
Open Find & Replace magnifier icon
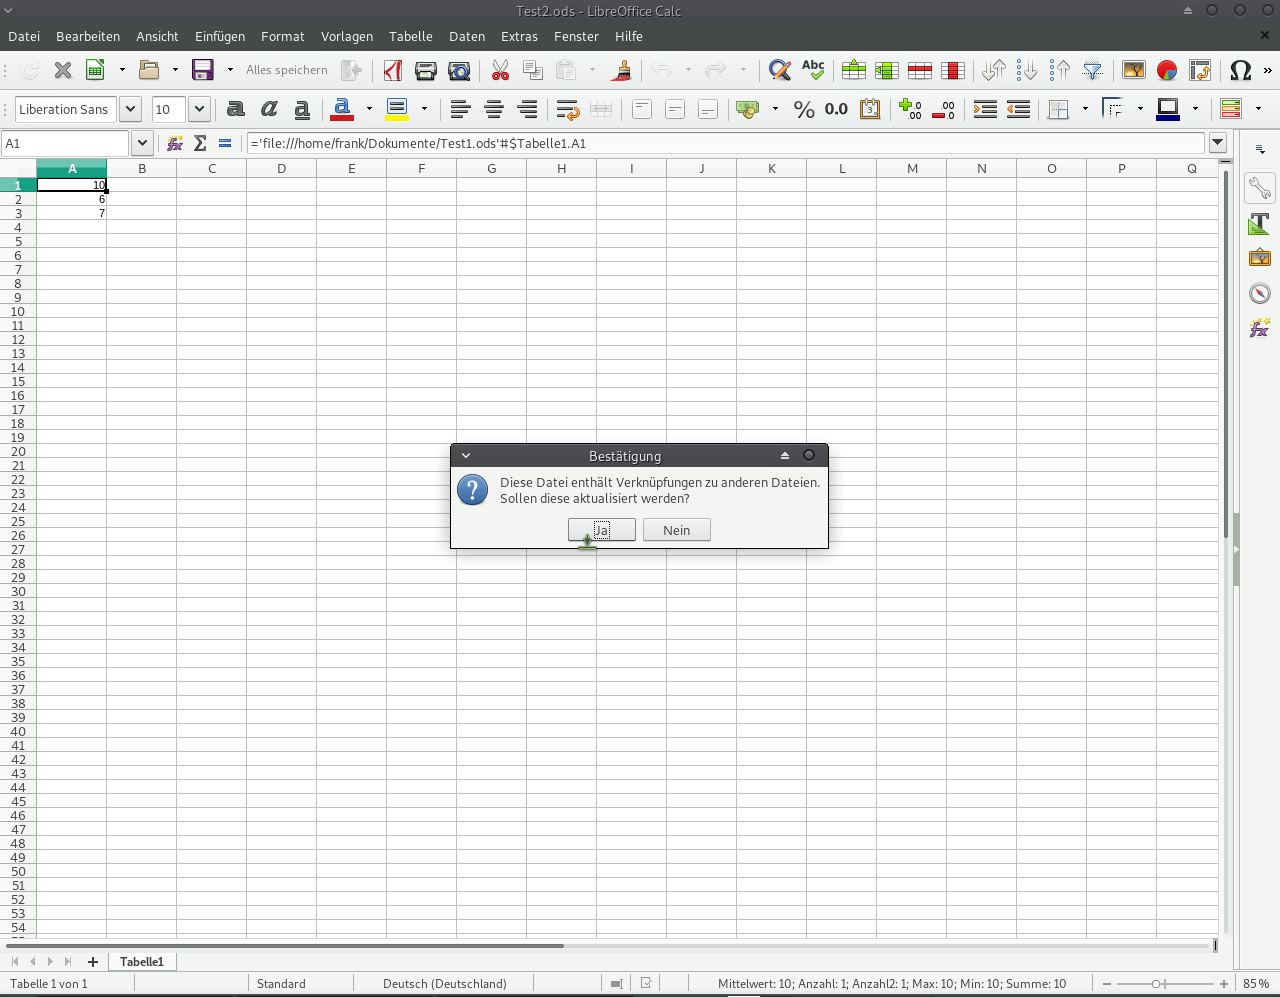click(779, 70)
